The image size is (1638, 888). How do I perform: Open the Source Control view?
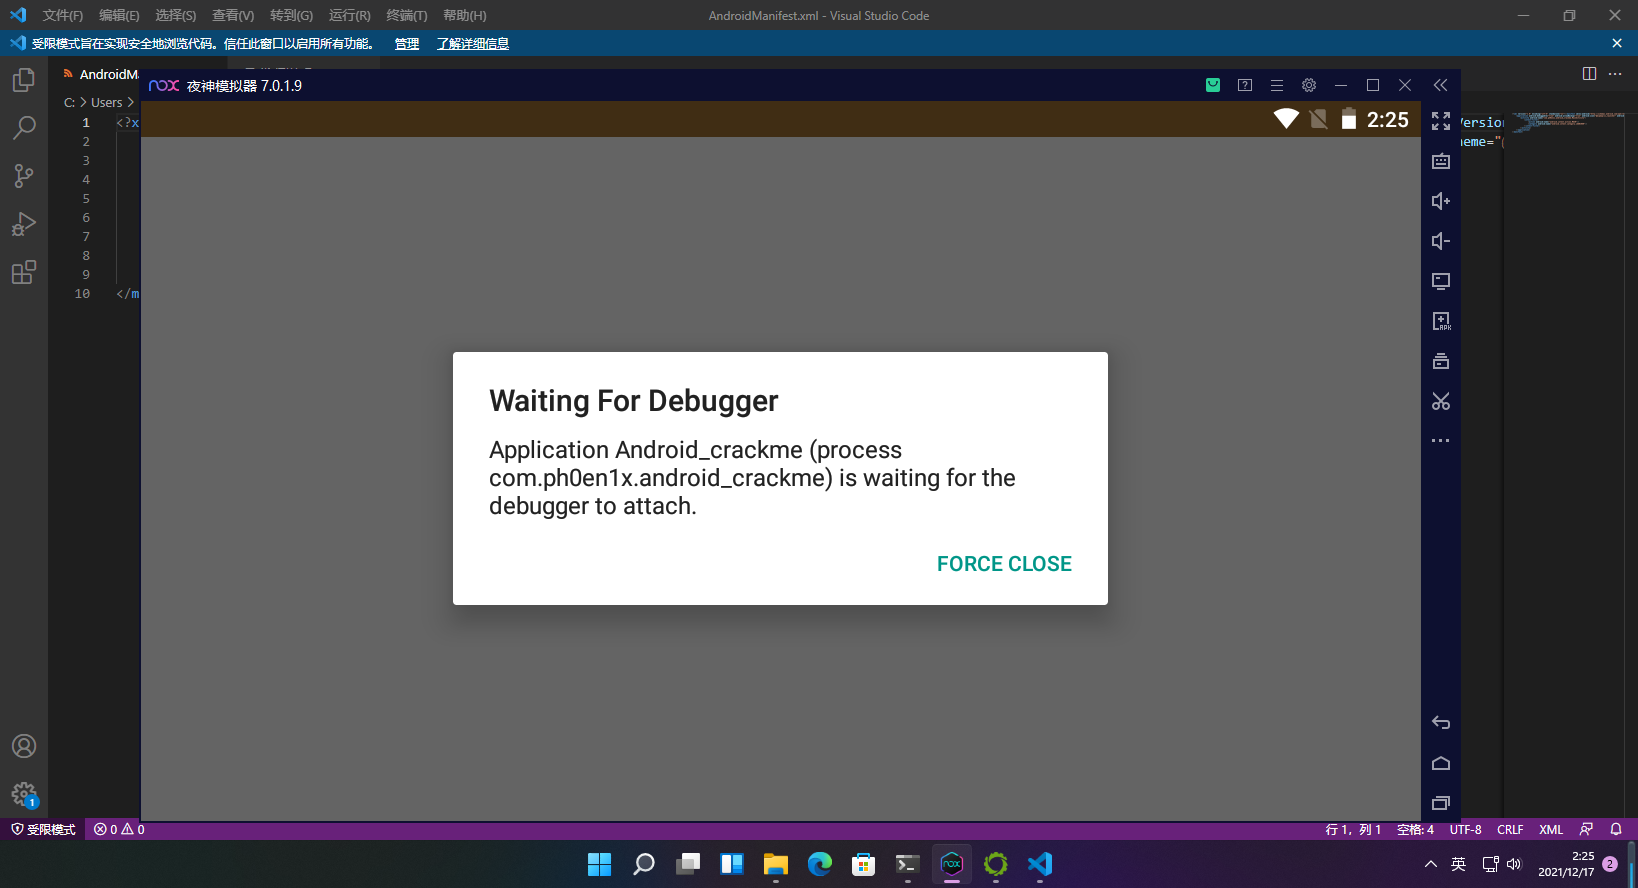(x=24, y=176)
